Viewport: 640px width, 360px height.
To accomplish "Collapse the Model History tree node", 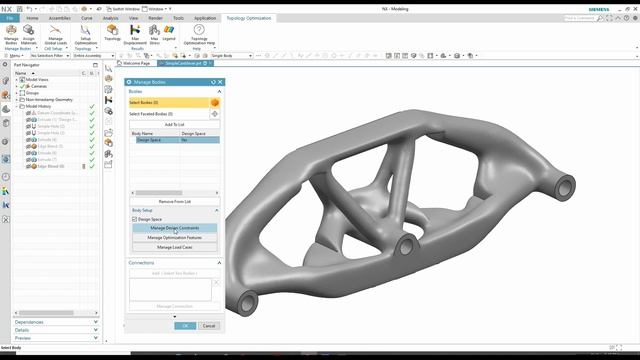I will [x=17, y=107].
